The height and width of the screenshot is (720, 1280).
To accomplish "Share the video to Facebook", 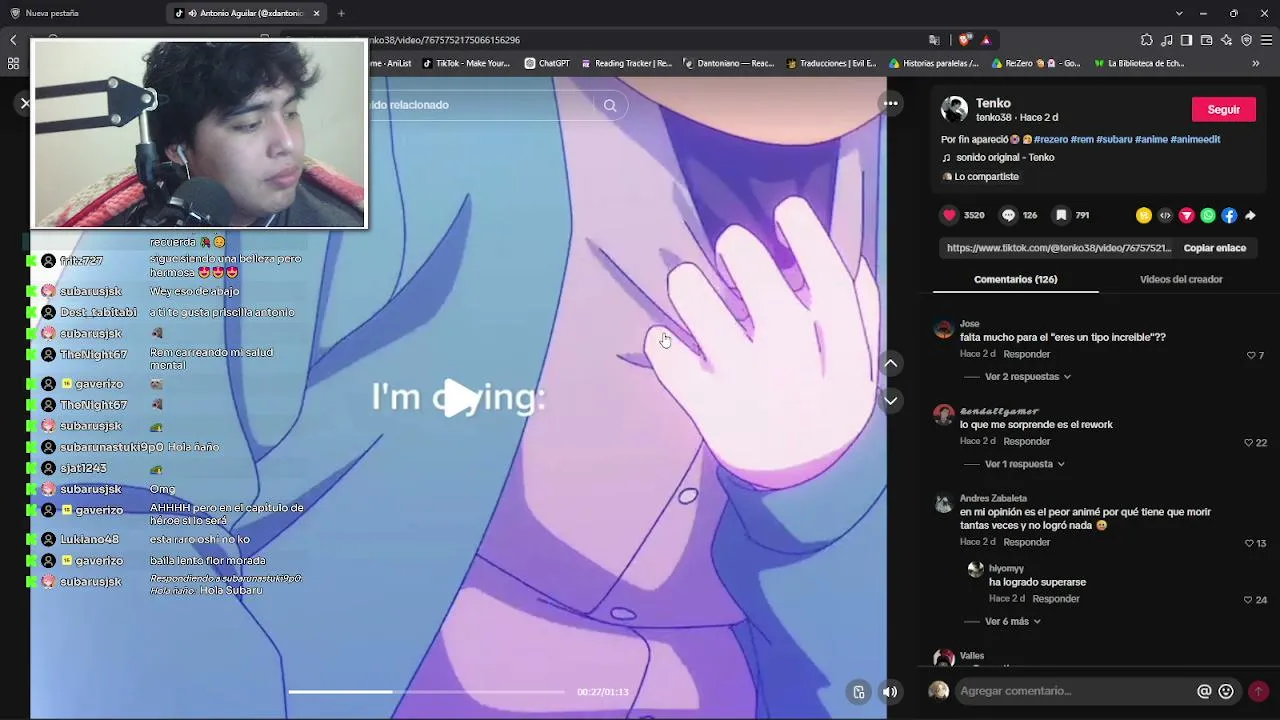I will [1229, 215].
